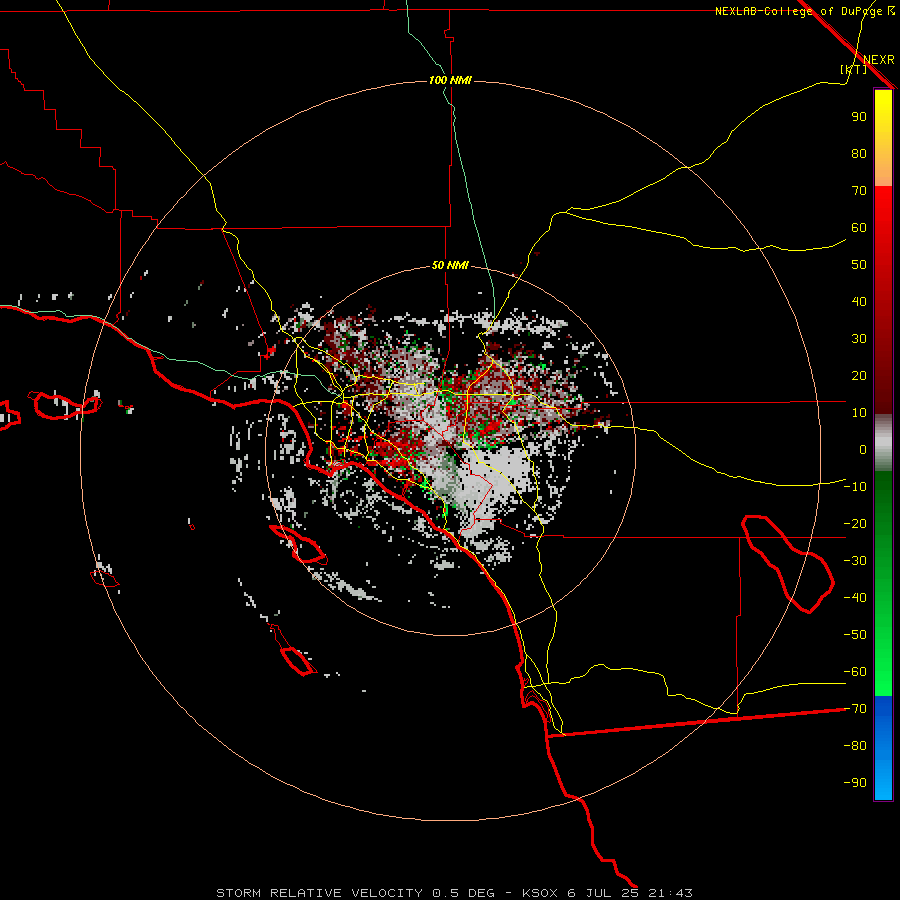Screen dimensions: 900x900
Task: Click the 70 value on velocity scale
Action: pos(859,191)
